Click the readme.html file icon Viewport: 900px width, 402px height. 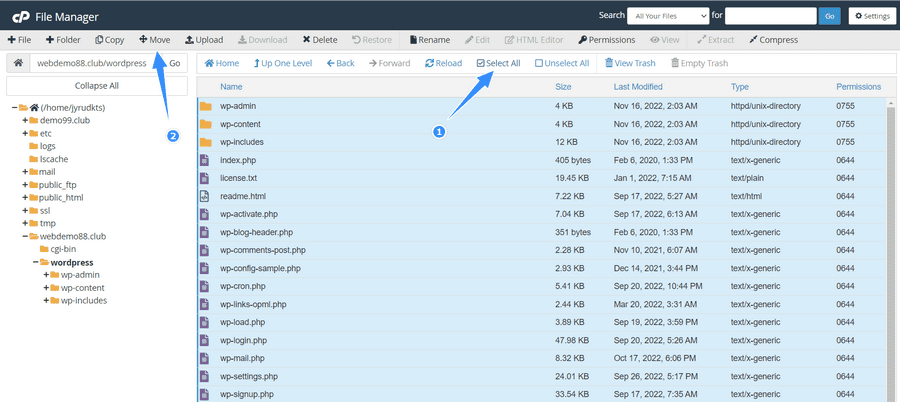(x=204, y=196)
